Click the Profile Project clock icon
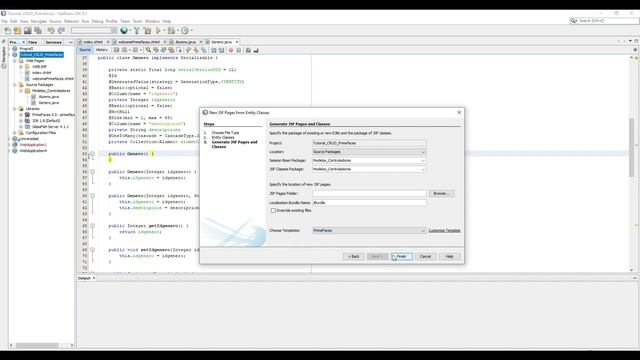This screenshot has height=360, width=640. tap(185, 31)
